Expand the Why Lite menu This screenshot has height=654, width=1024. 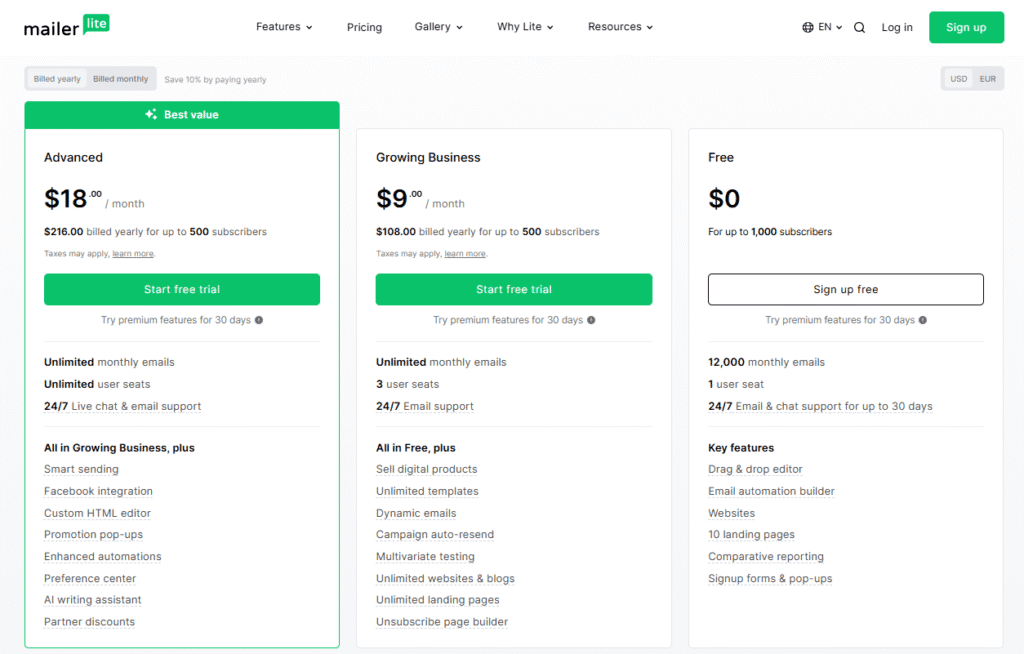point(525,27)
